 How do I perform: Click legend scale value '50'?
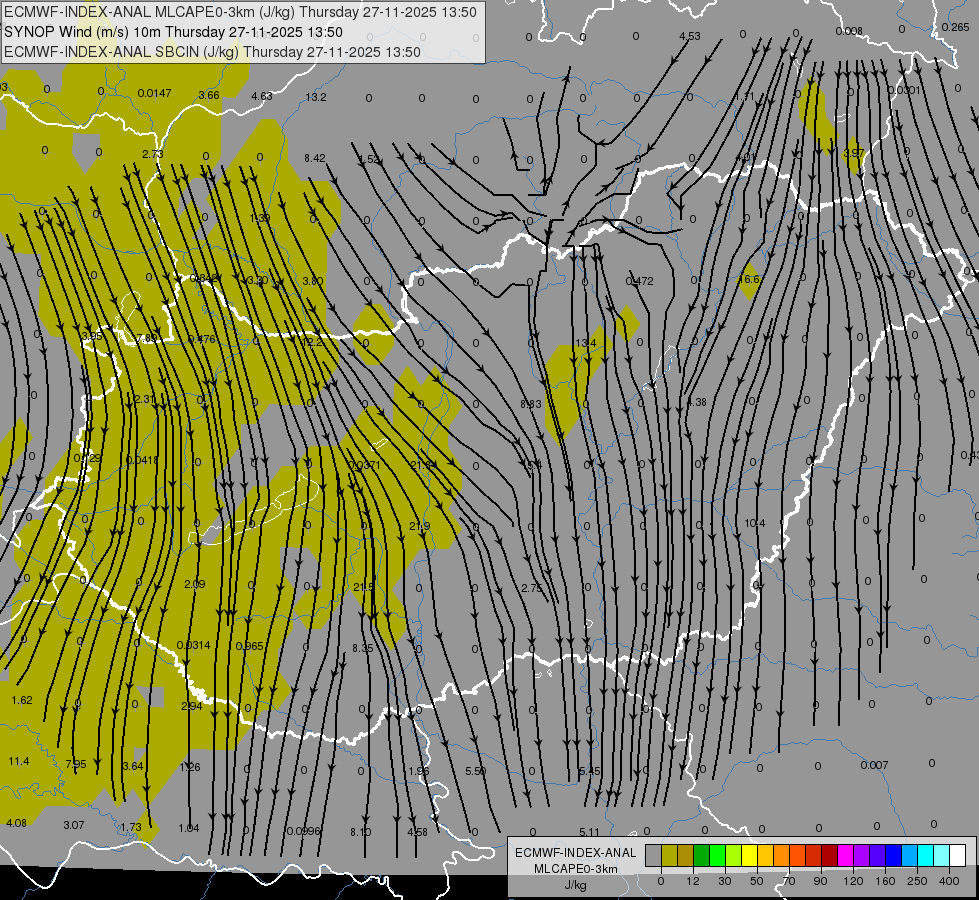point(756,881)
